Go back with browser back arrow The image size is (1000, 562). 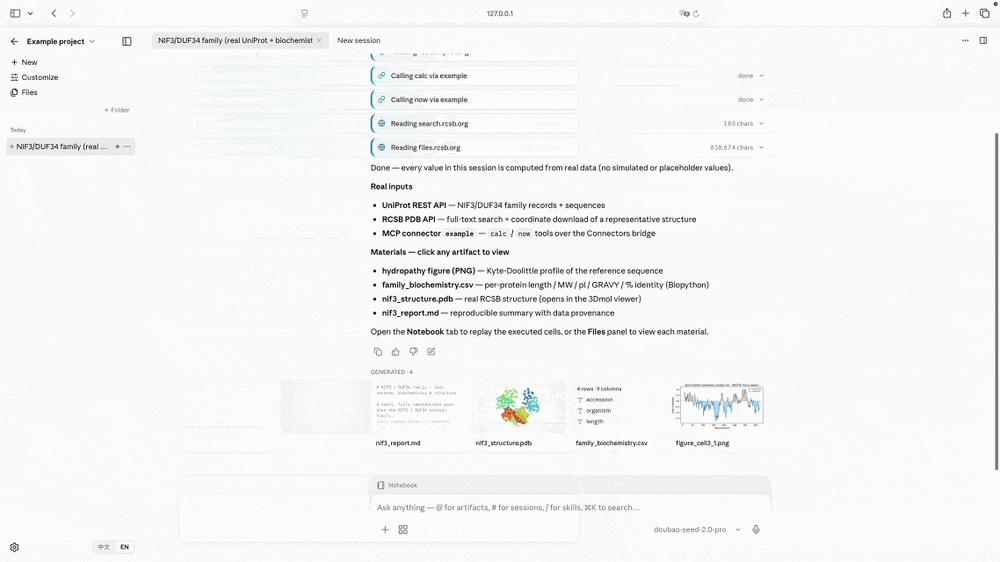(x=54, y=13)
